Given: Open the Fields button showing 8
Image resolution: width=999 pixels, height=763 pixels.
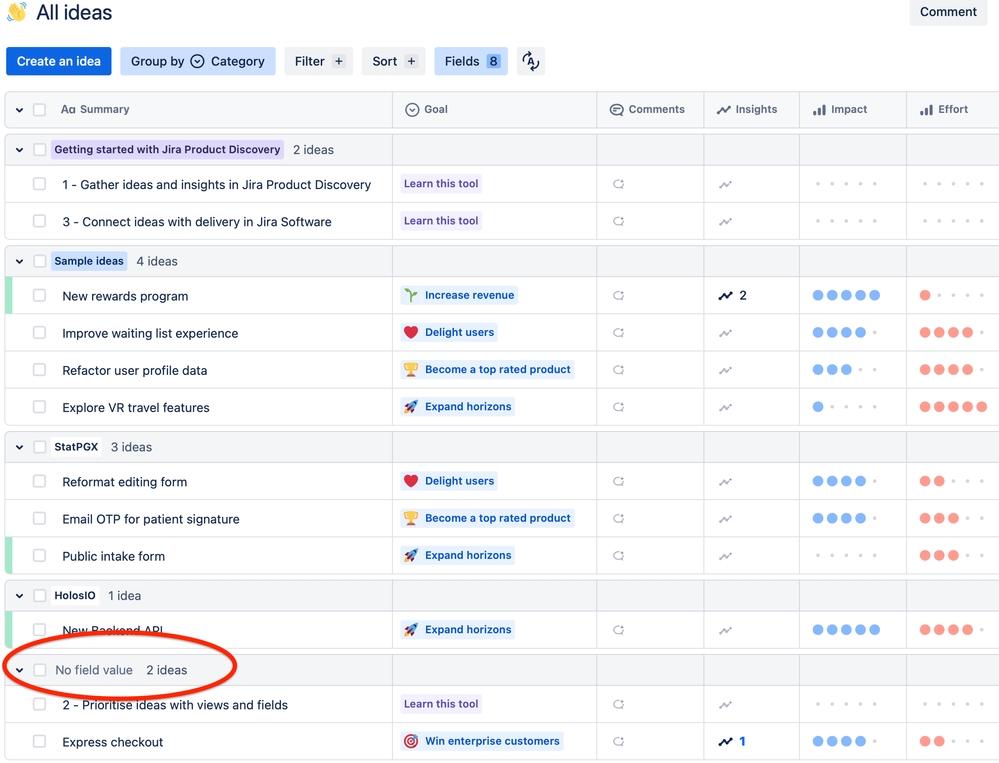Looking at the screenshot, I should [471, 61].
